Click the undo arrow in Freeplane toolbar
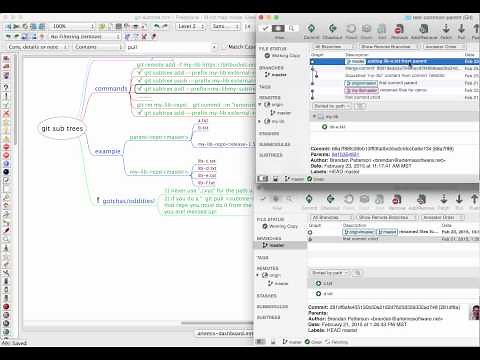The width and height of the screenshot is (480, 360). click(x=157, y=26)
